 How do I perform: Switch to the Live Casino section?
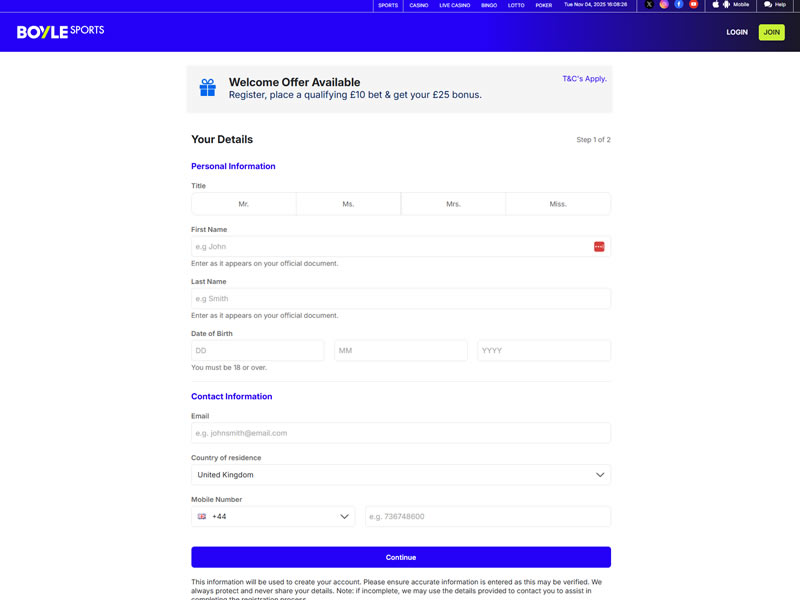point(454,5)
